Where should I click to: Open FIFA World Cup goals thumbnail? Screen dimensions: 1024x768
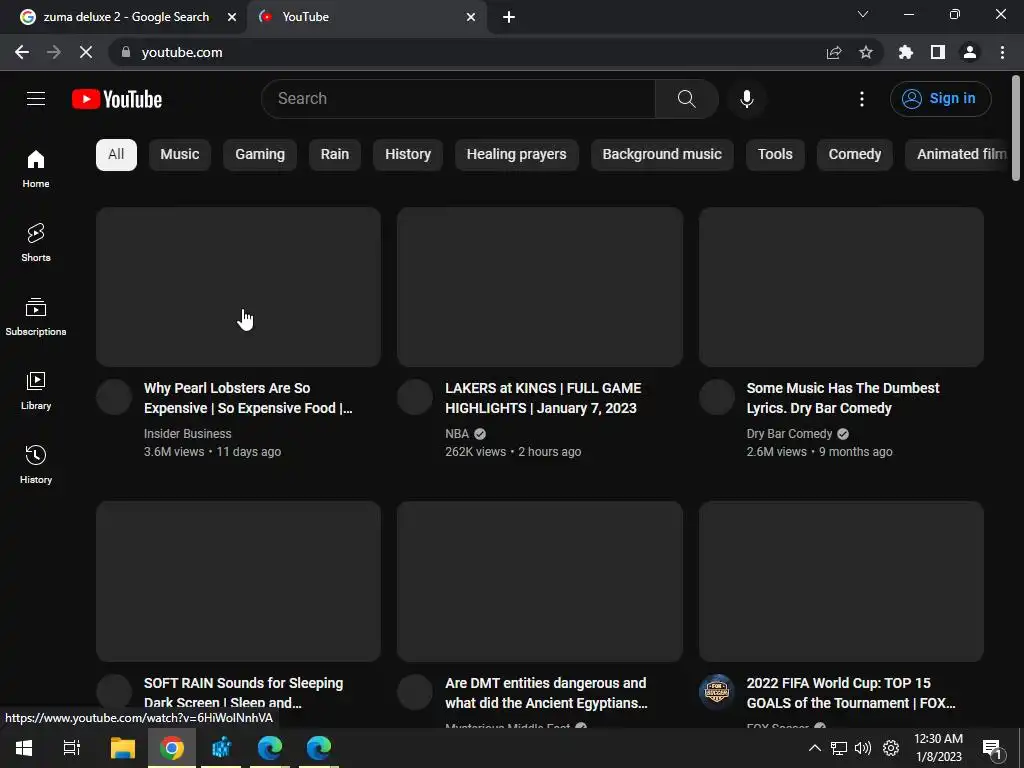click(841, 581)
